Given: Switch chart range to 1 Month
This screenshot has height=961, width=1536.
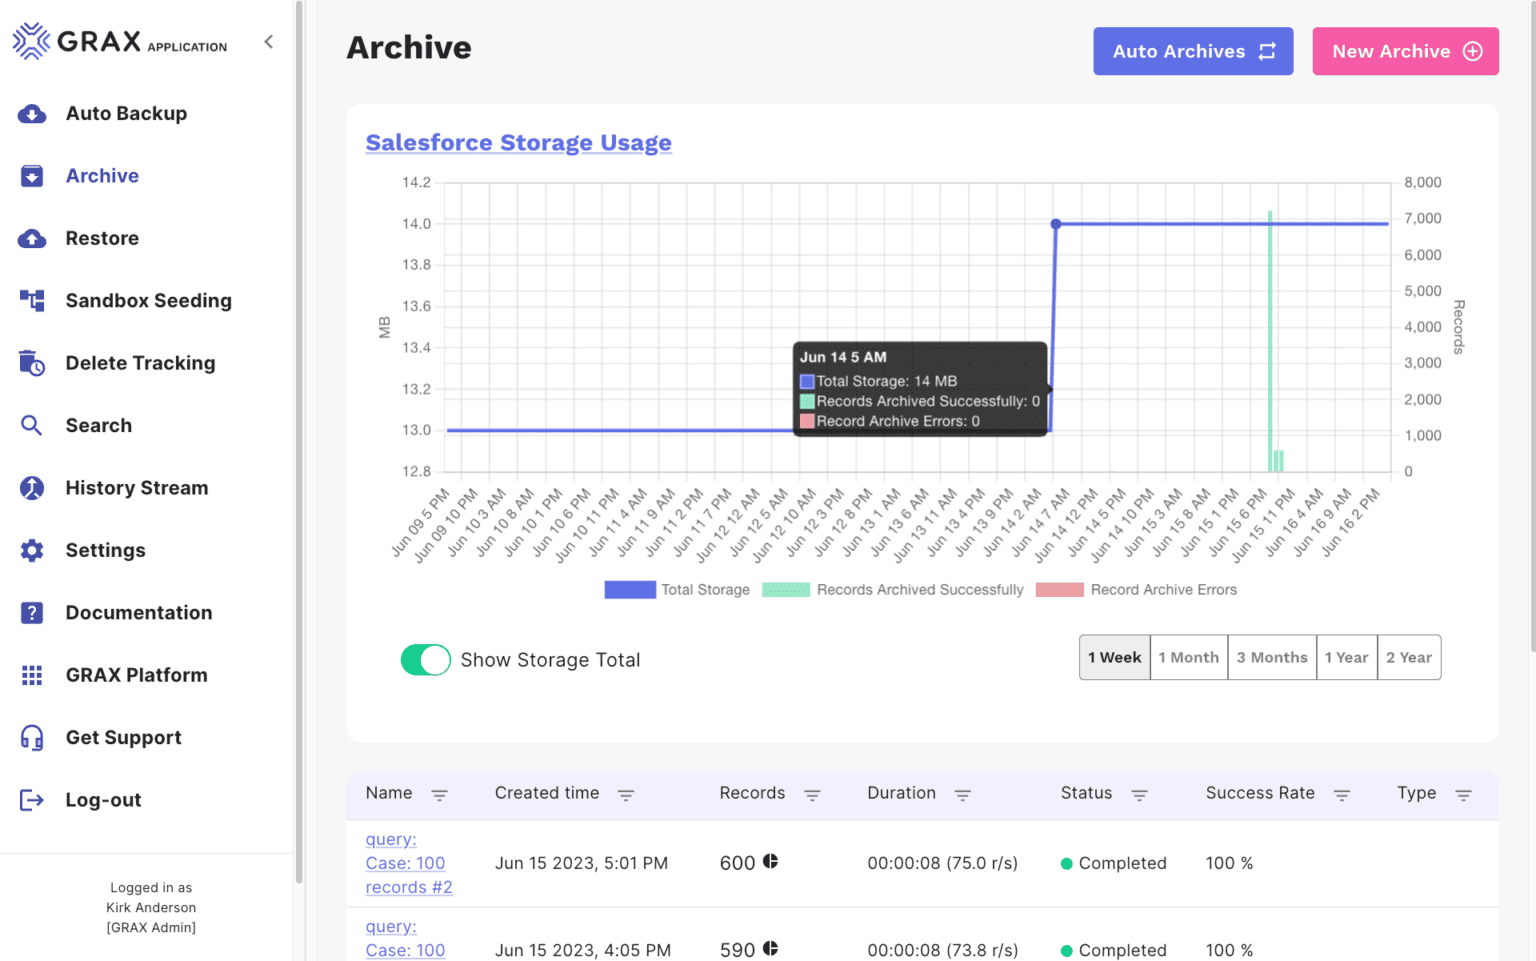Looking at the screenshot, I should coord(1188,657).
